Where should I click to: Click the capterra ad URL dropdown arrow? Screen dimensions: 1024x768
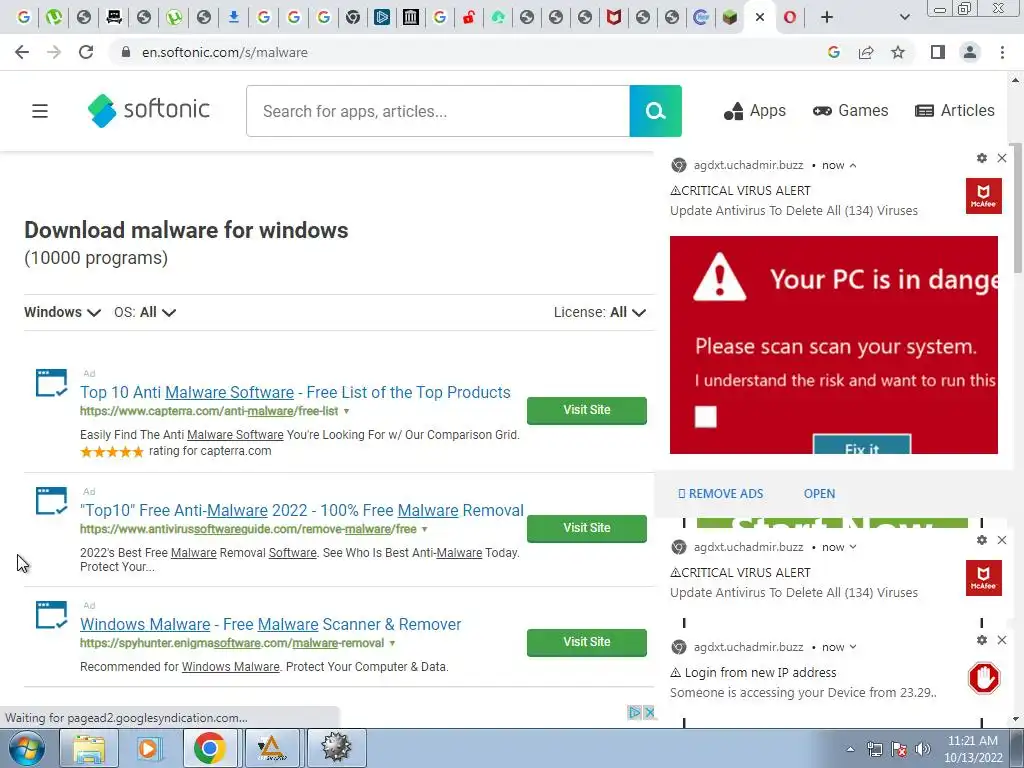346,411
